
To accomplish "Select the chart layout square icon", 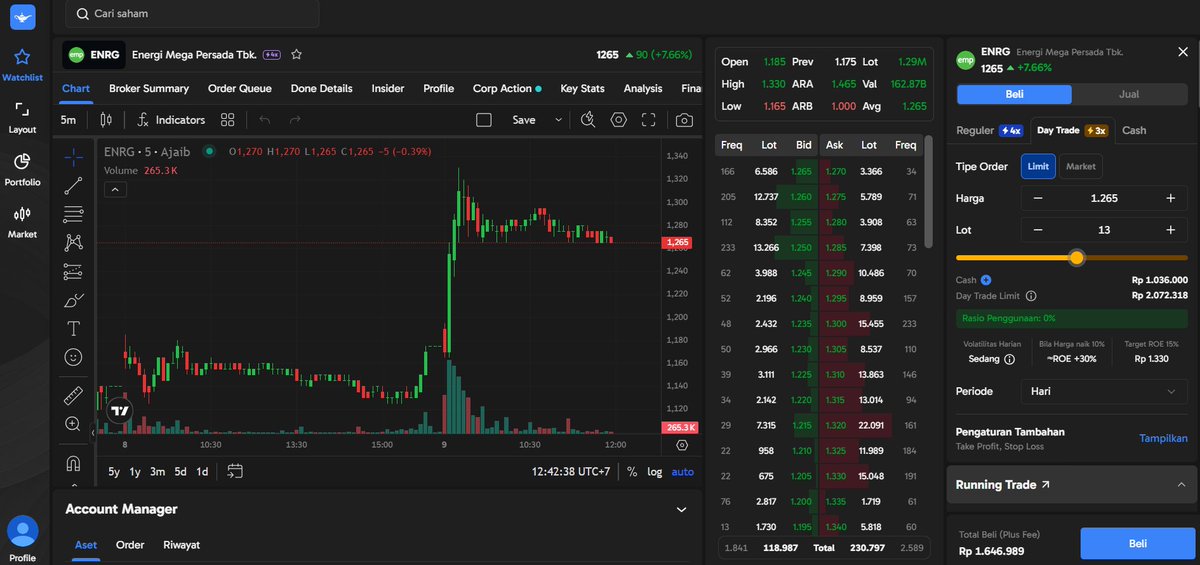I will pyautogui.click(x=484, y=120).
